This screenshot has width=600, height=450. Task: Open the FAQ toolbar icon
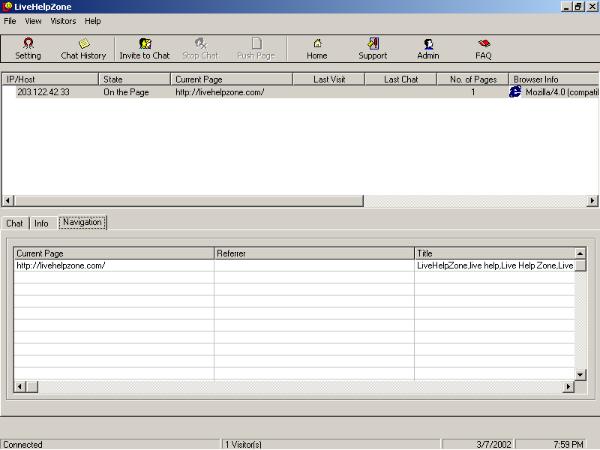coord(483,49)
